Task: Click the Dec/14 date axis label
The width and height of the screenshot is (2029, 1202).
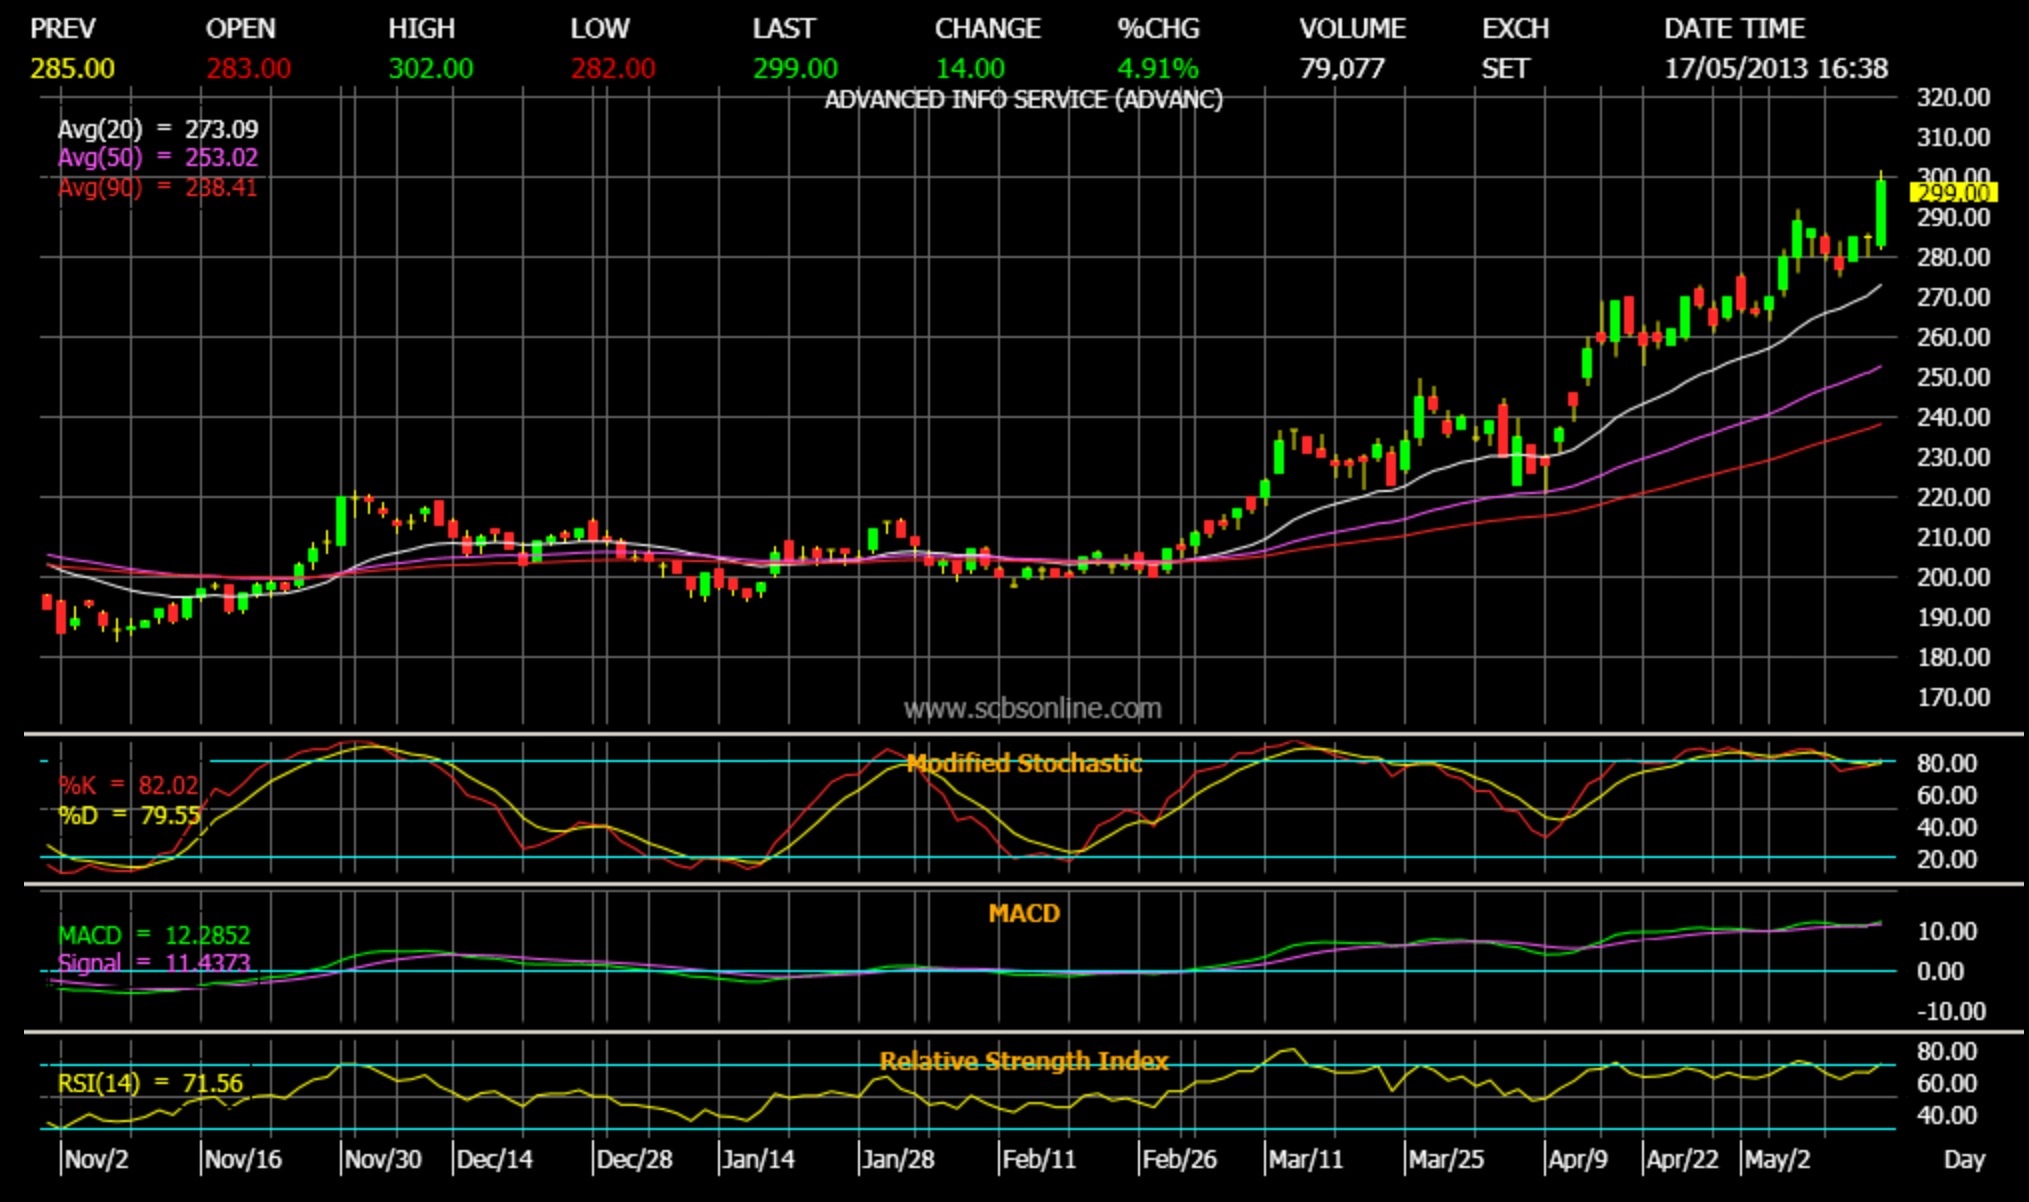Action: click(495, 1160)
